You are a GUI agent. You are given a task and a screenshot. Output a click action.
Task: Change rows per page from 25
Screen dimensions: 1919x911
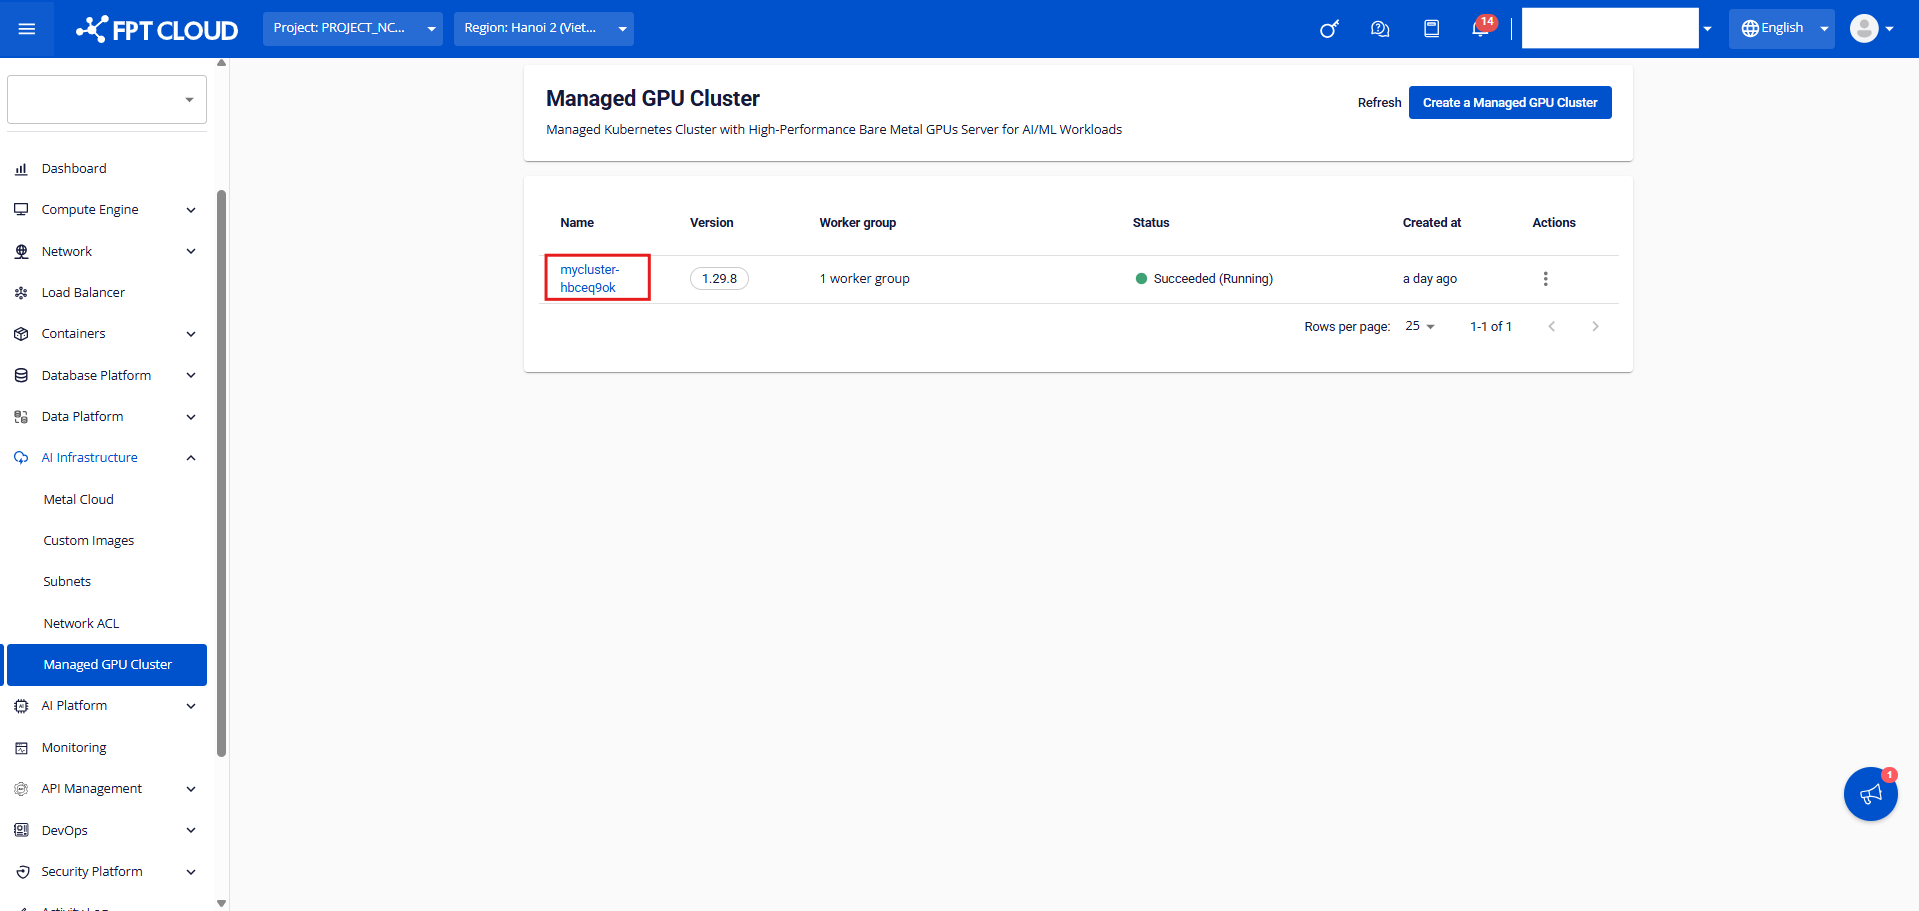tap(1419, 327)
